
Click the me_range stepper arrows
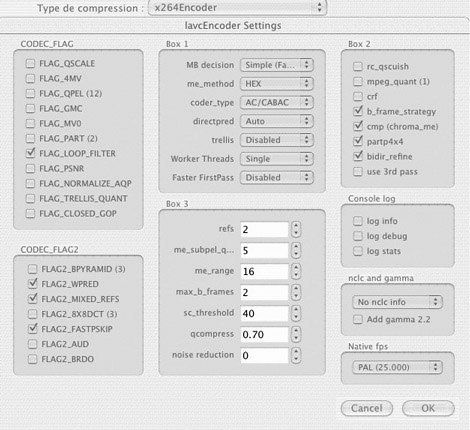[x=296, y=271]
